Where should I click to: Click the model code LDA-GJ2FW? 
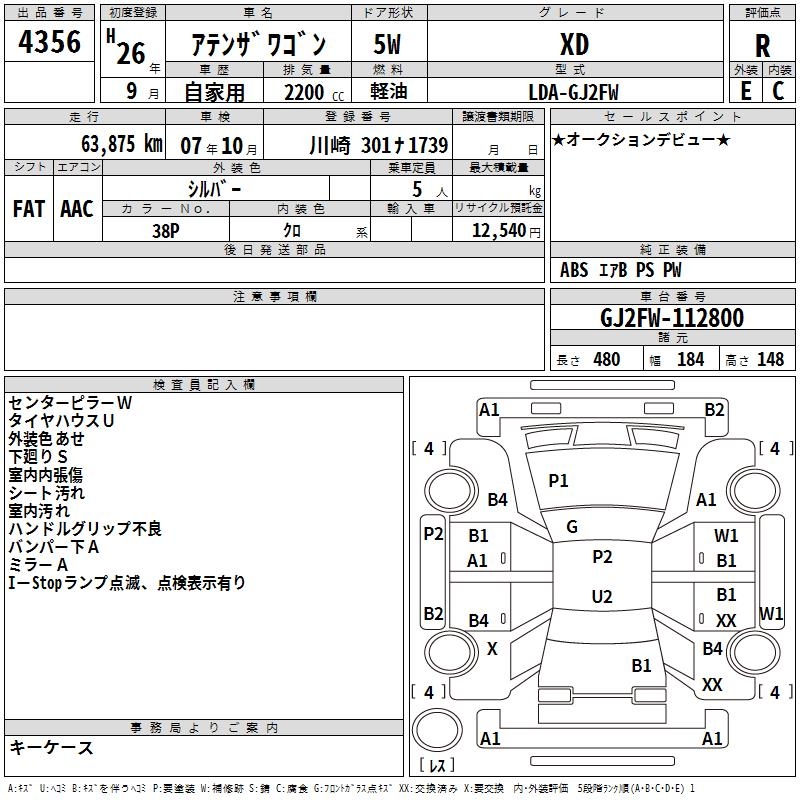click(x=573, y=92)
